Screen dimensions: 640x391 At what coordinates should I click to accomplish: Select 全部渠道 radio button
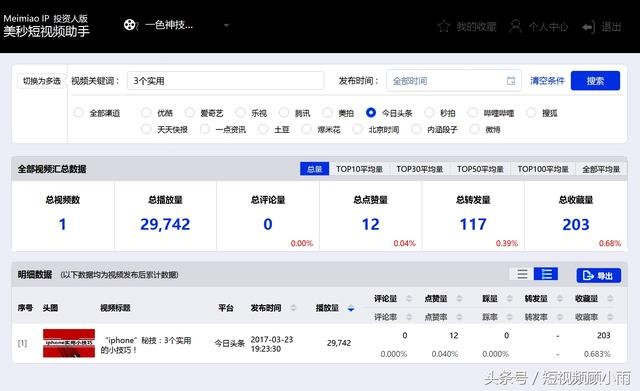pos(78,113)
